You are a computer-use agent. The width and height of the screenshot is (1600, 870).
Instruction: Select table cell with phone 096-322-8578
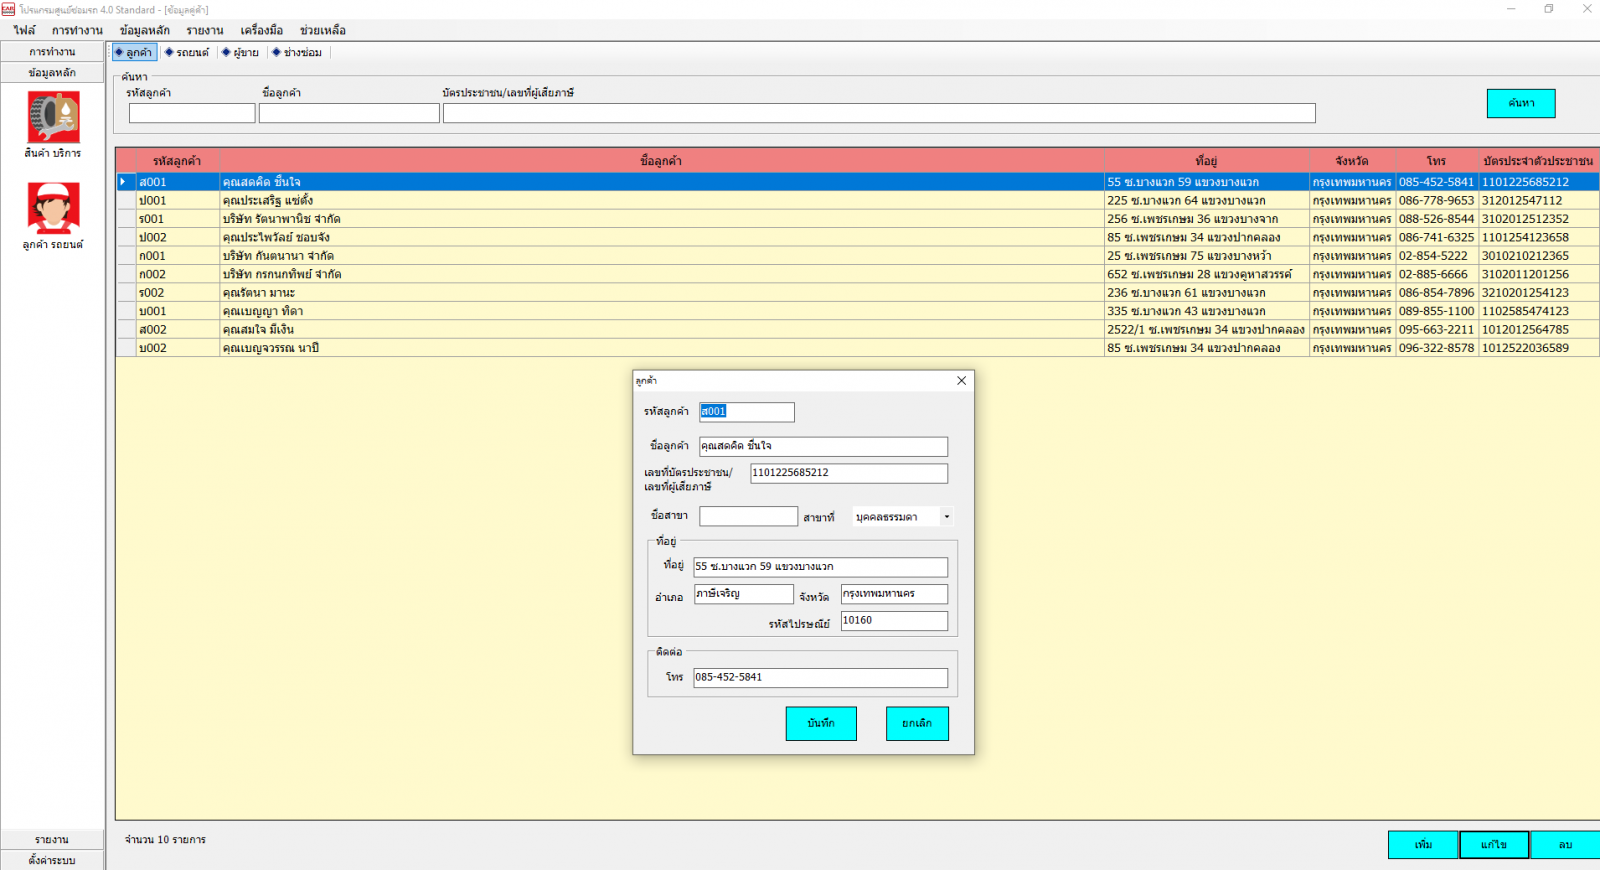click(1437, 348)
